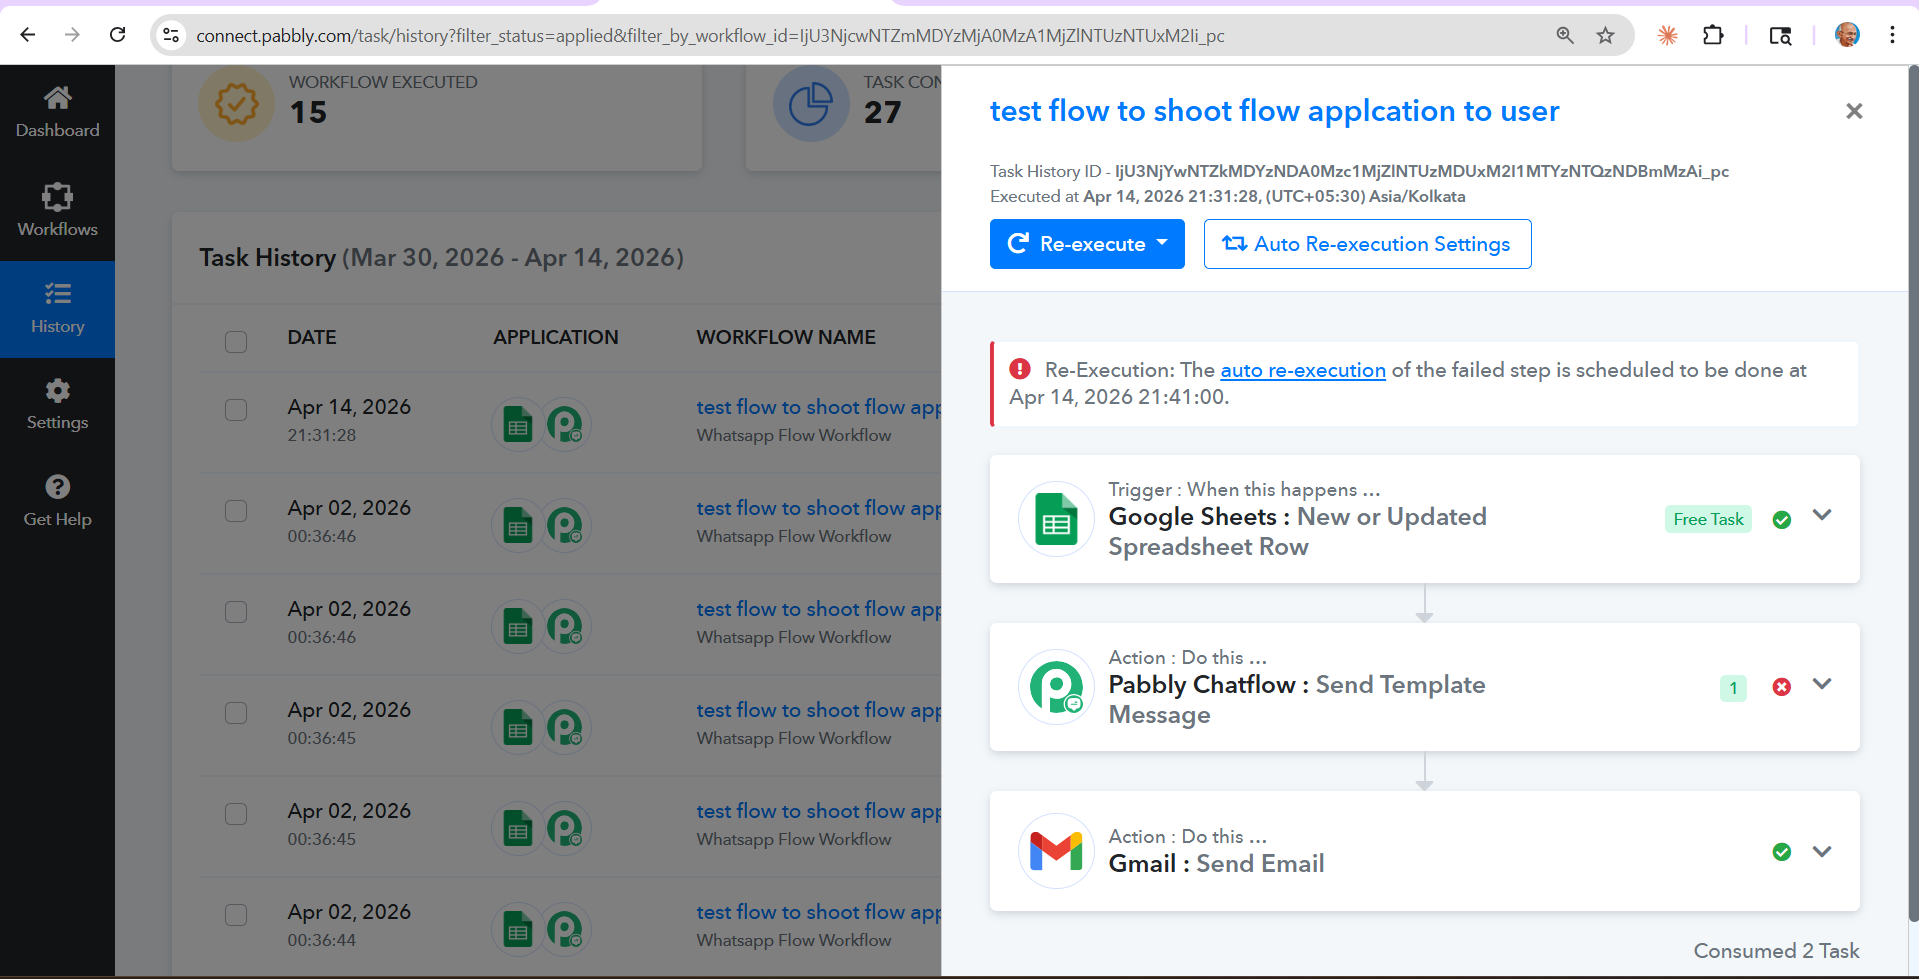The height and width of the screenshot is (979, 1919).
Task: Click the Task History ID text
Action: tap(1359, 171)
